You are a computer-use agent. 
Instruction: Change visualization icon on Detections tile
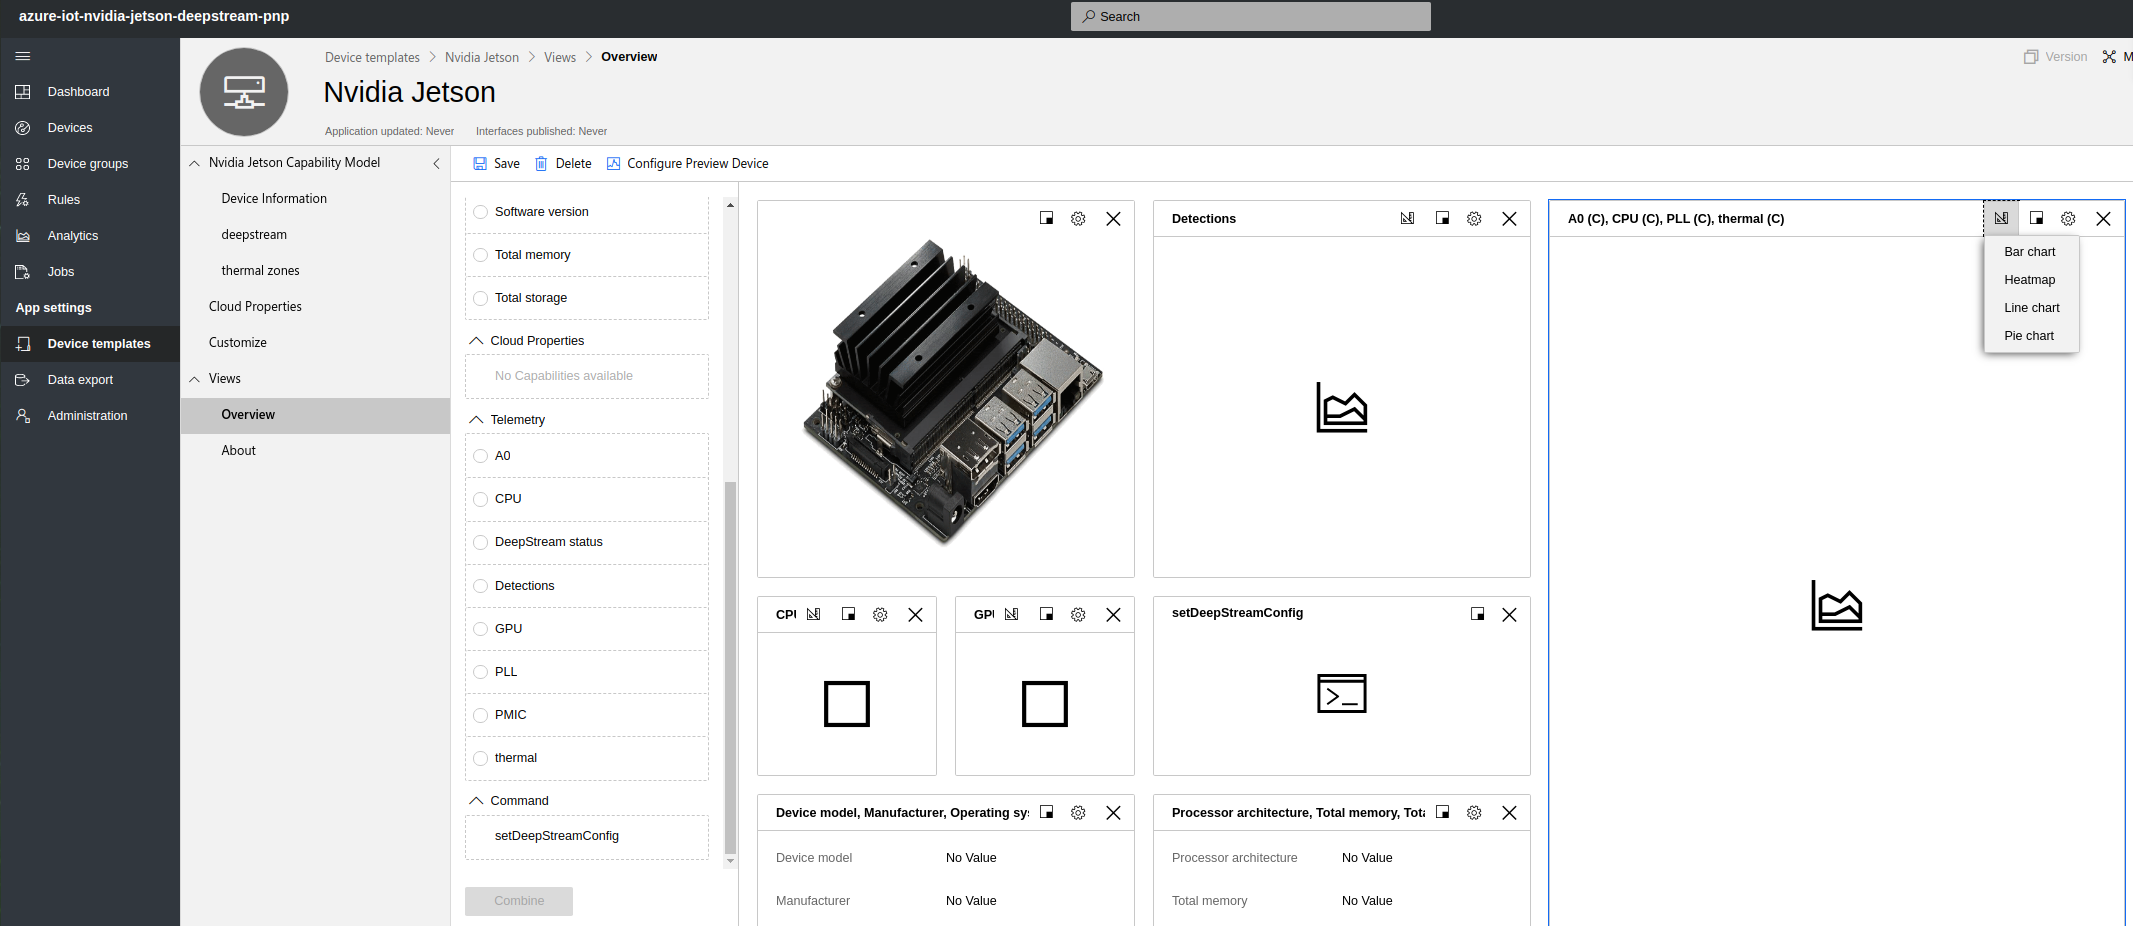click(1408, 218)
